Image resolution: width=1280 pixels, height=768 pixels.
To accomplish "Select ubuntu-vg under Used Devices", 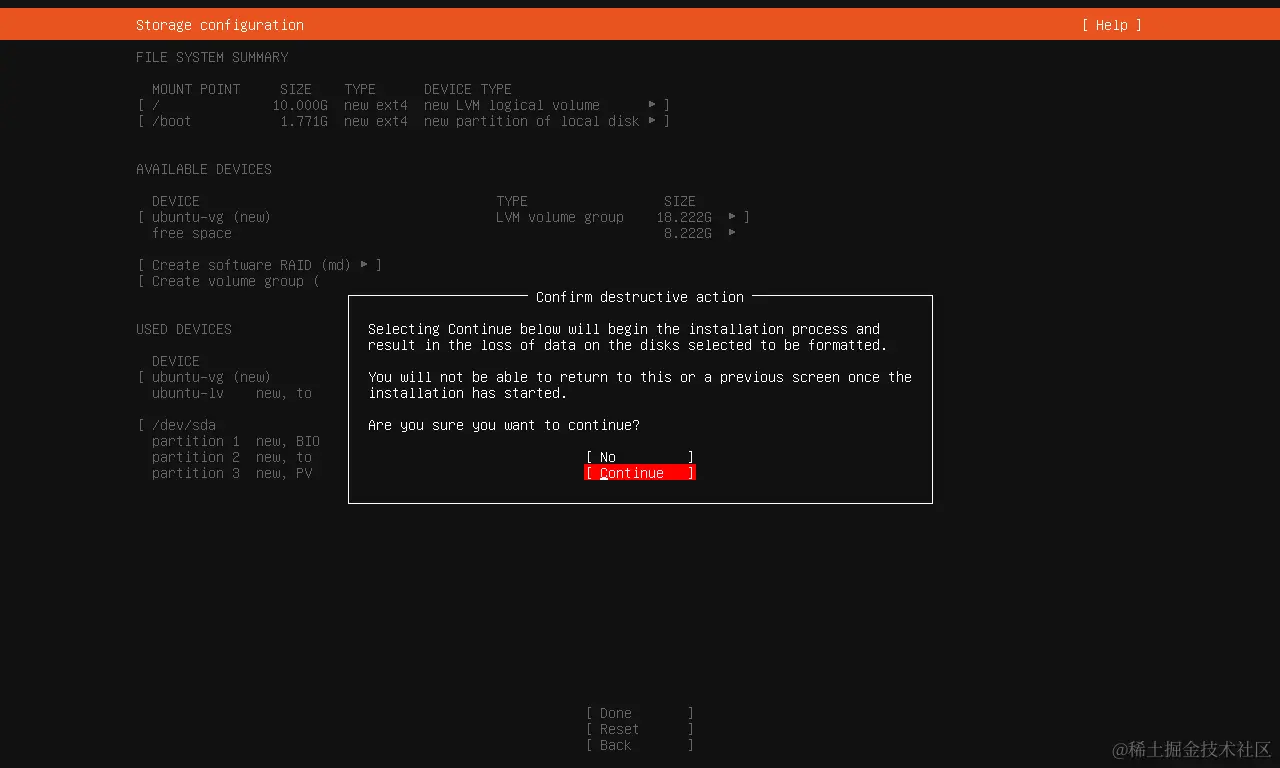I will pyautogui.click(x=205, y=376).
